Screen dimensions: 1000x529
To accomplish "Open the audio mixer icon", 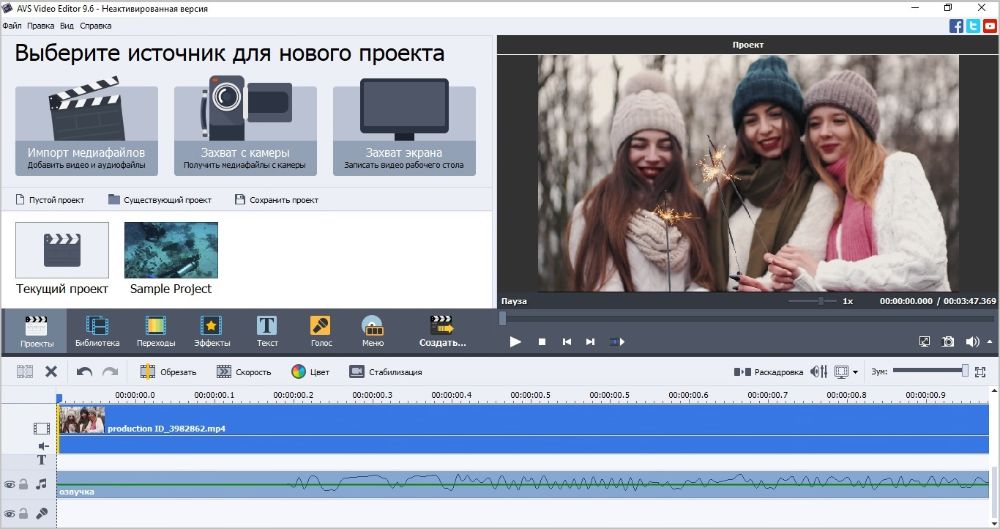I will click(818, 372).
